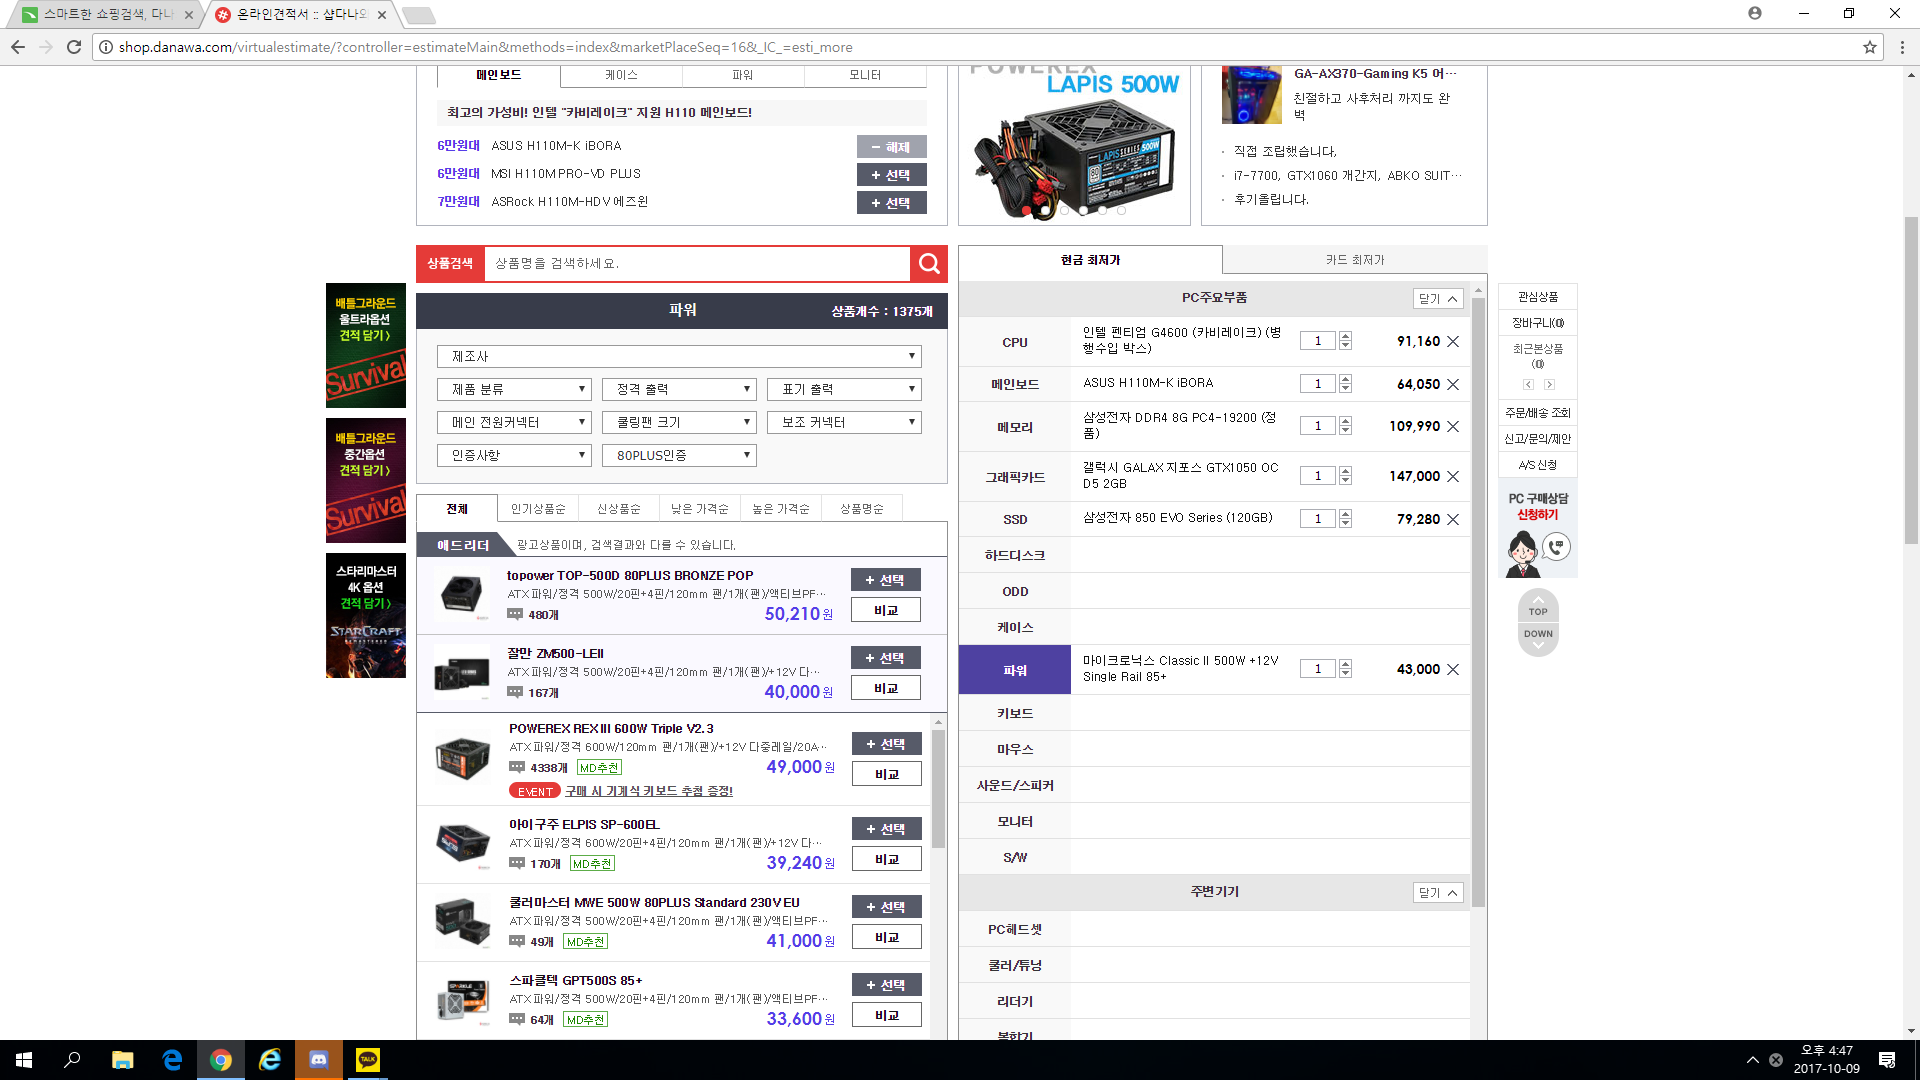Click the estimate panel vertical scrollbar
The image size is (1920, 1080).
1478,600
